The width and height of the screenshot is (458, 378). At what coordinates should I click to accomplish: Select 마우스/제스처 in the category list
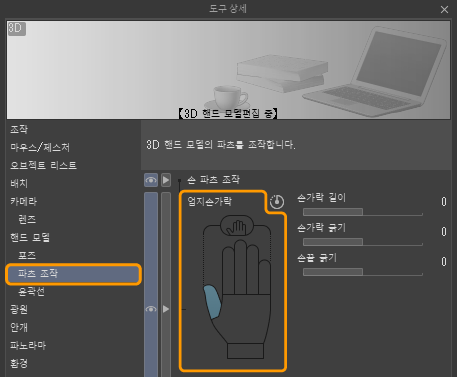(40, 147)
